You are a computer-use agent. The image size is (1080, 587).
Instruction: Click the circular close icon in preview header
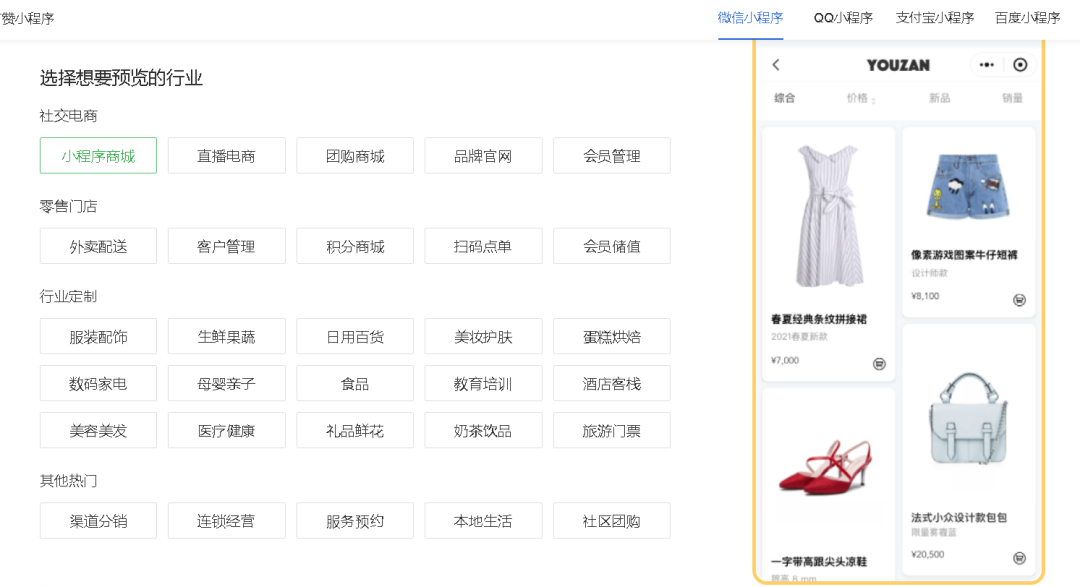pos(1019,65)
